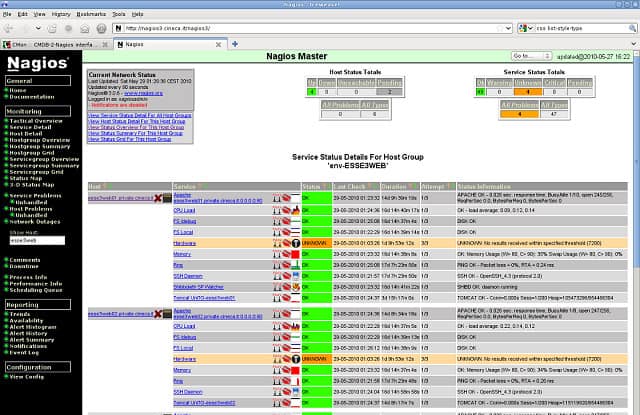Click the browser search input field
The width and height of the screenshot is (640, 415).
(x=582, y=28)
